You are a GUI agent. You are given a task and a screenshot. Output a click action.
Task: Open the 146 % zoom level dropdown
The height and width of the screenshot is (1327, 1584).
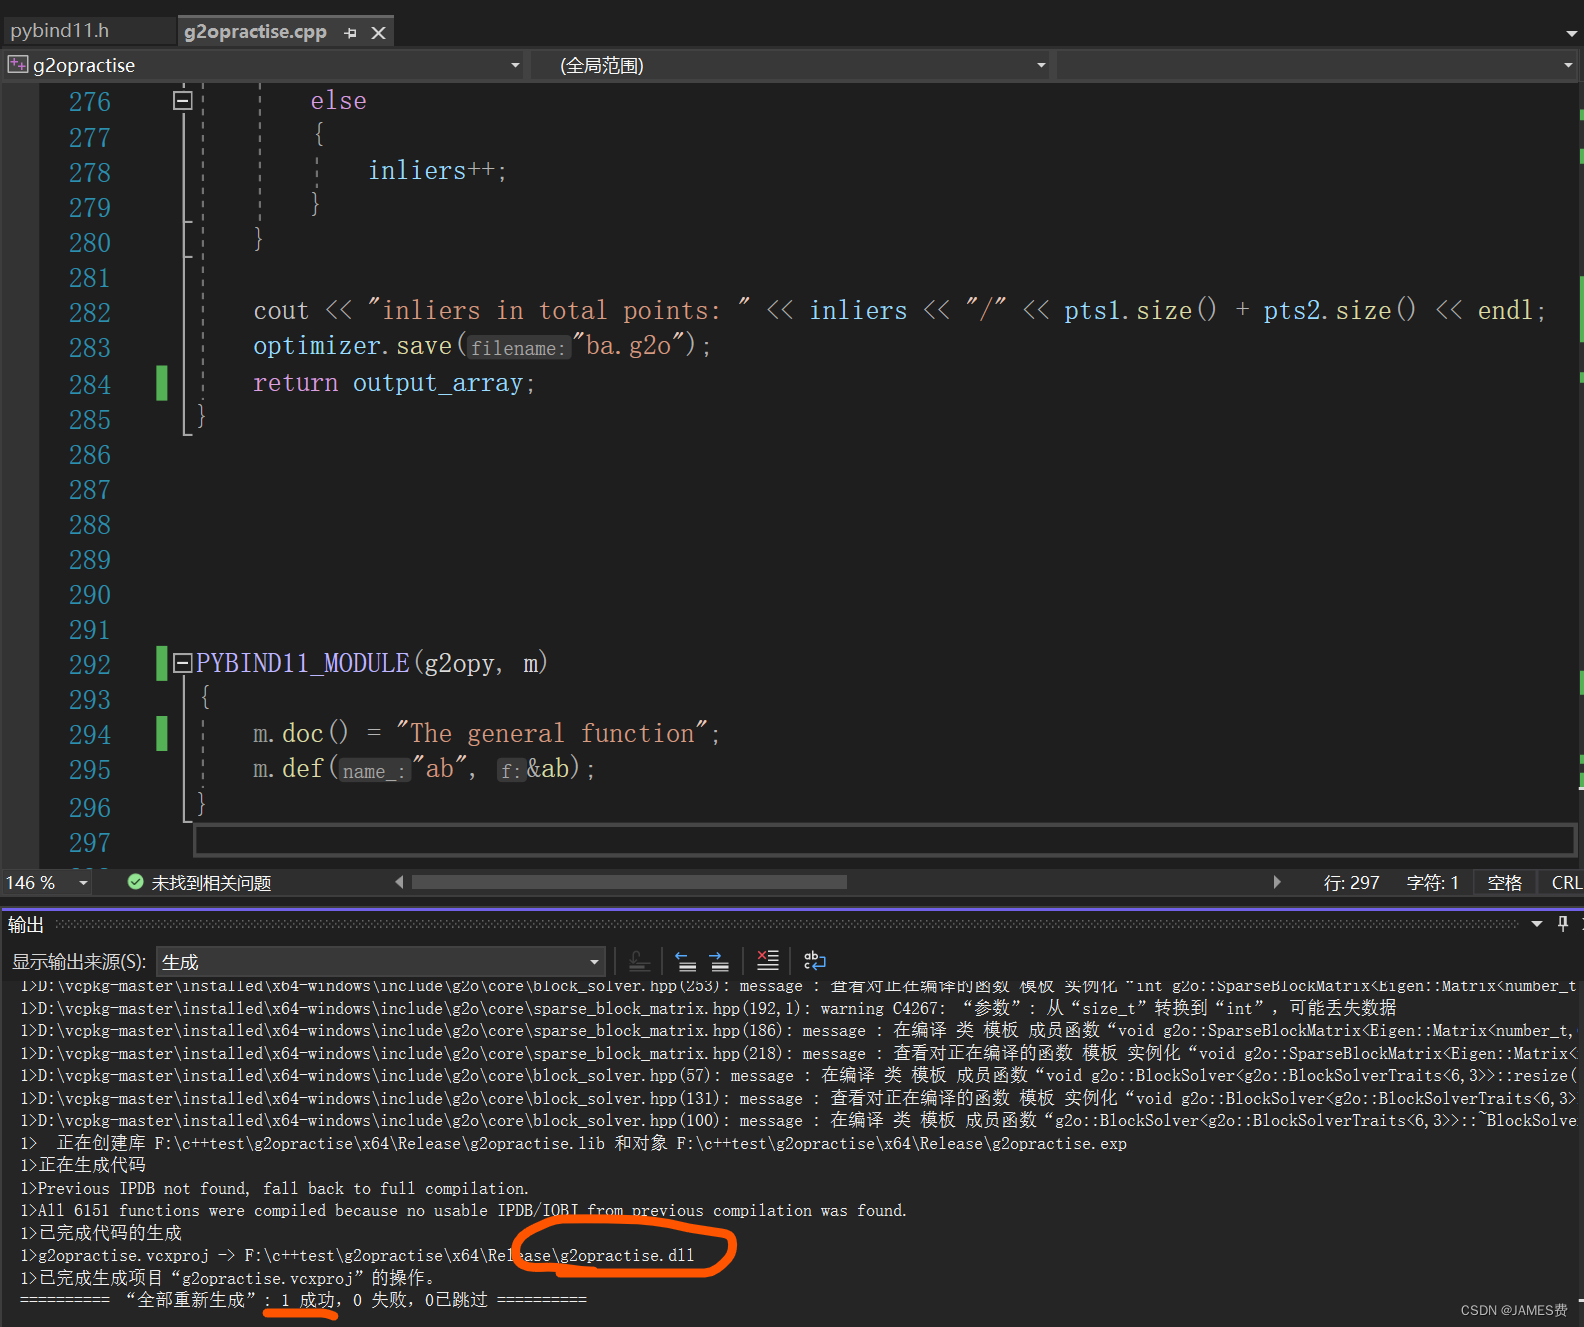pyautogui.click(x=83, y=883)
